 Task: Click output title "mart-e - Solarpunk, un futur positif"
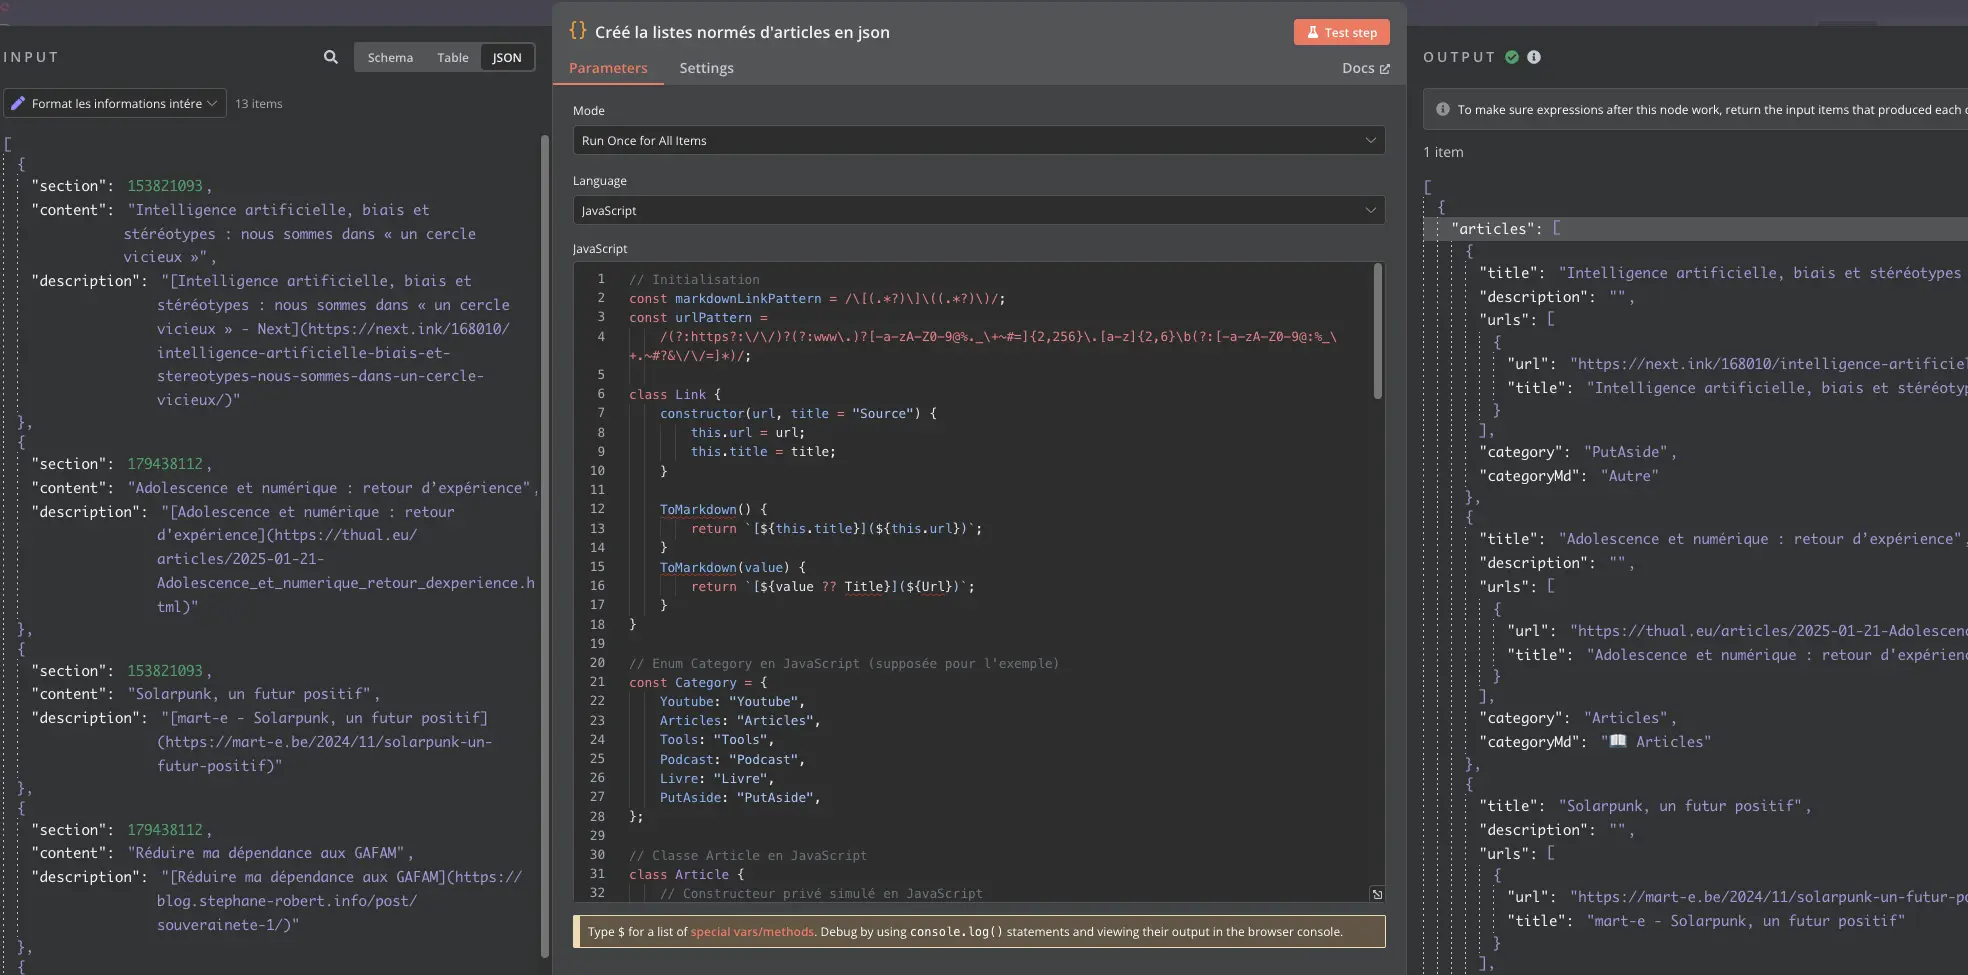[1745, 920]
